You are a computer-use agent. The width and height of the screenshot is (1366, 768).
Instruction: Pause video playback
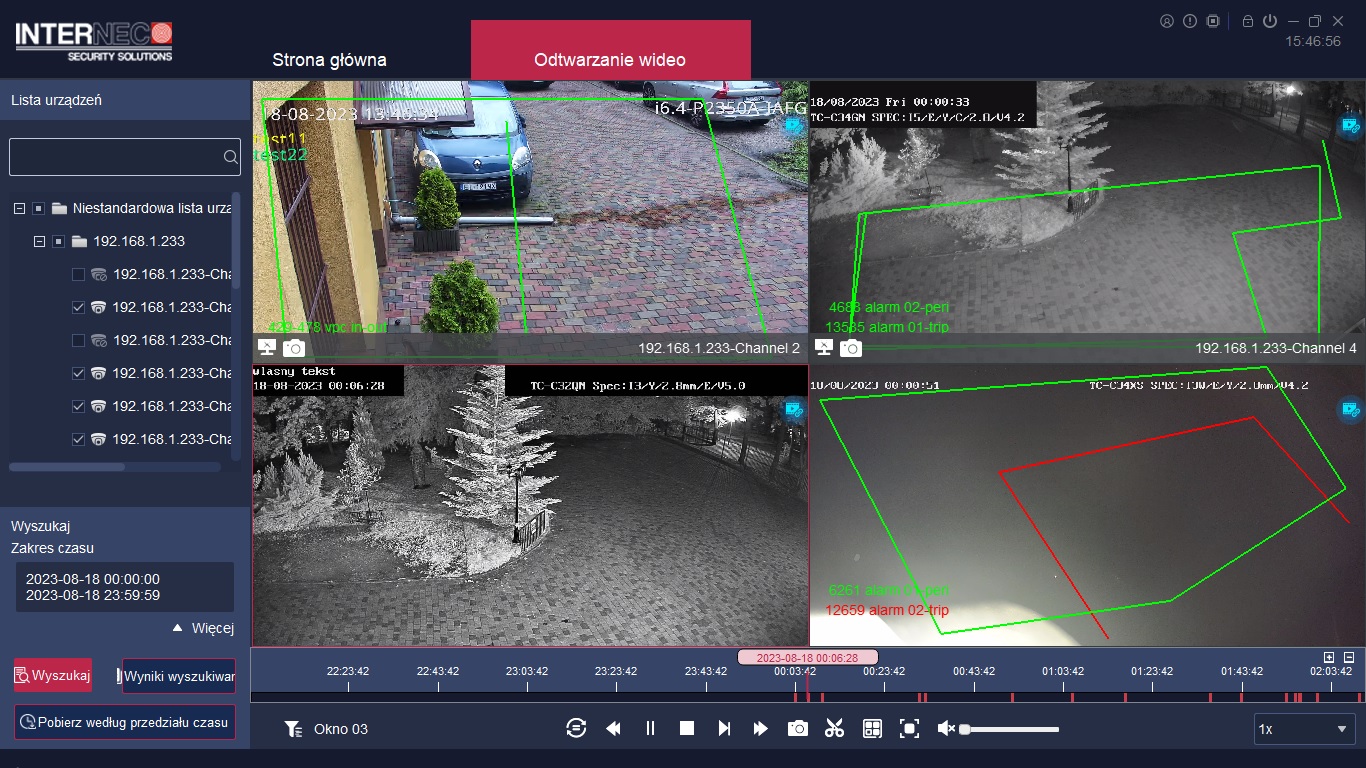pyautogui.click(x=650, y=729)
